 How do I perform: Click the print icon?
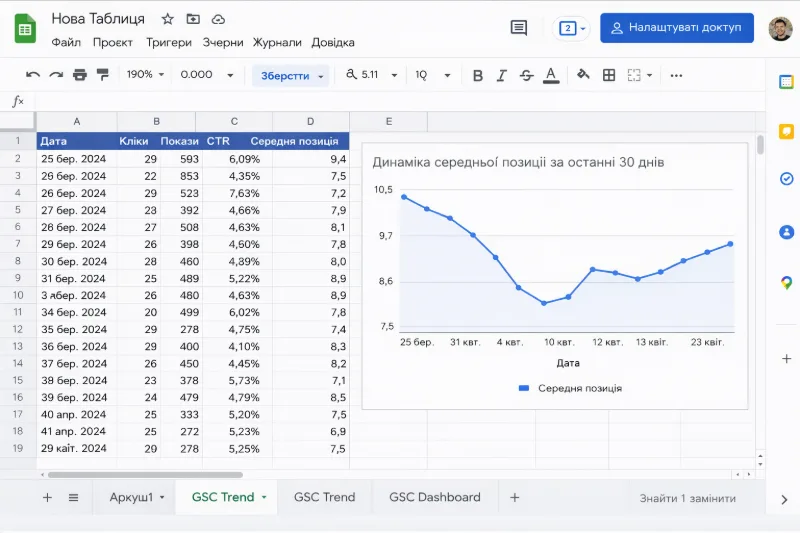(79, 75)
